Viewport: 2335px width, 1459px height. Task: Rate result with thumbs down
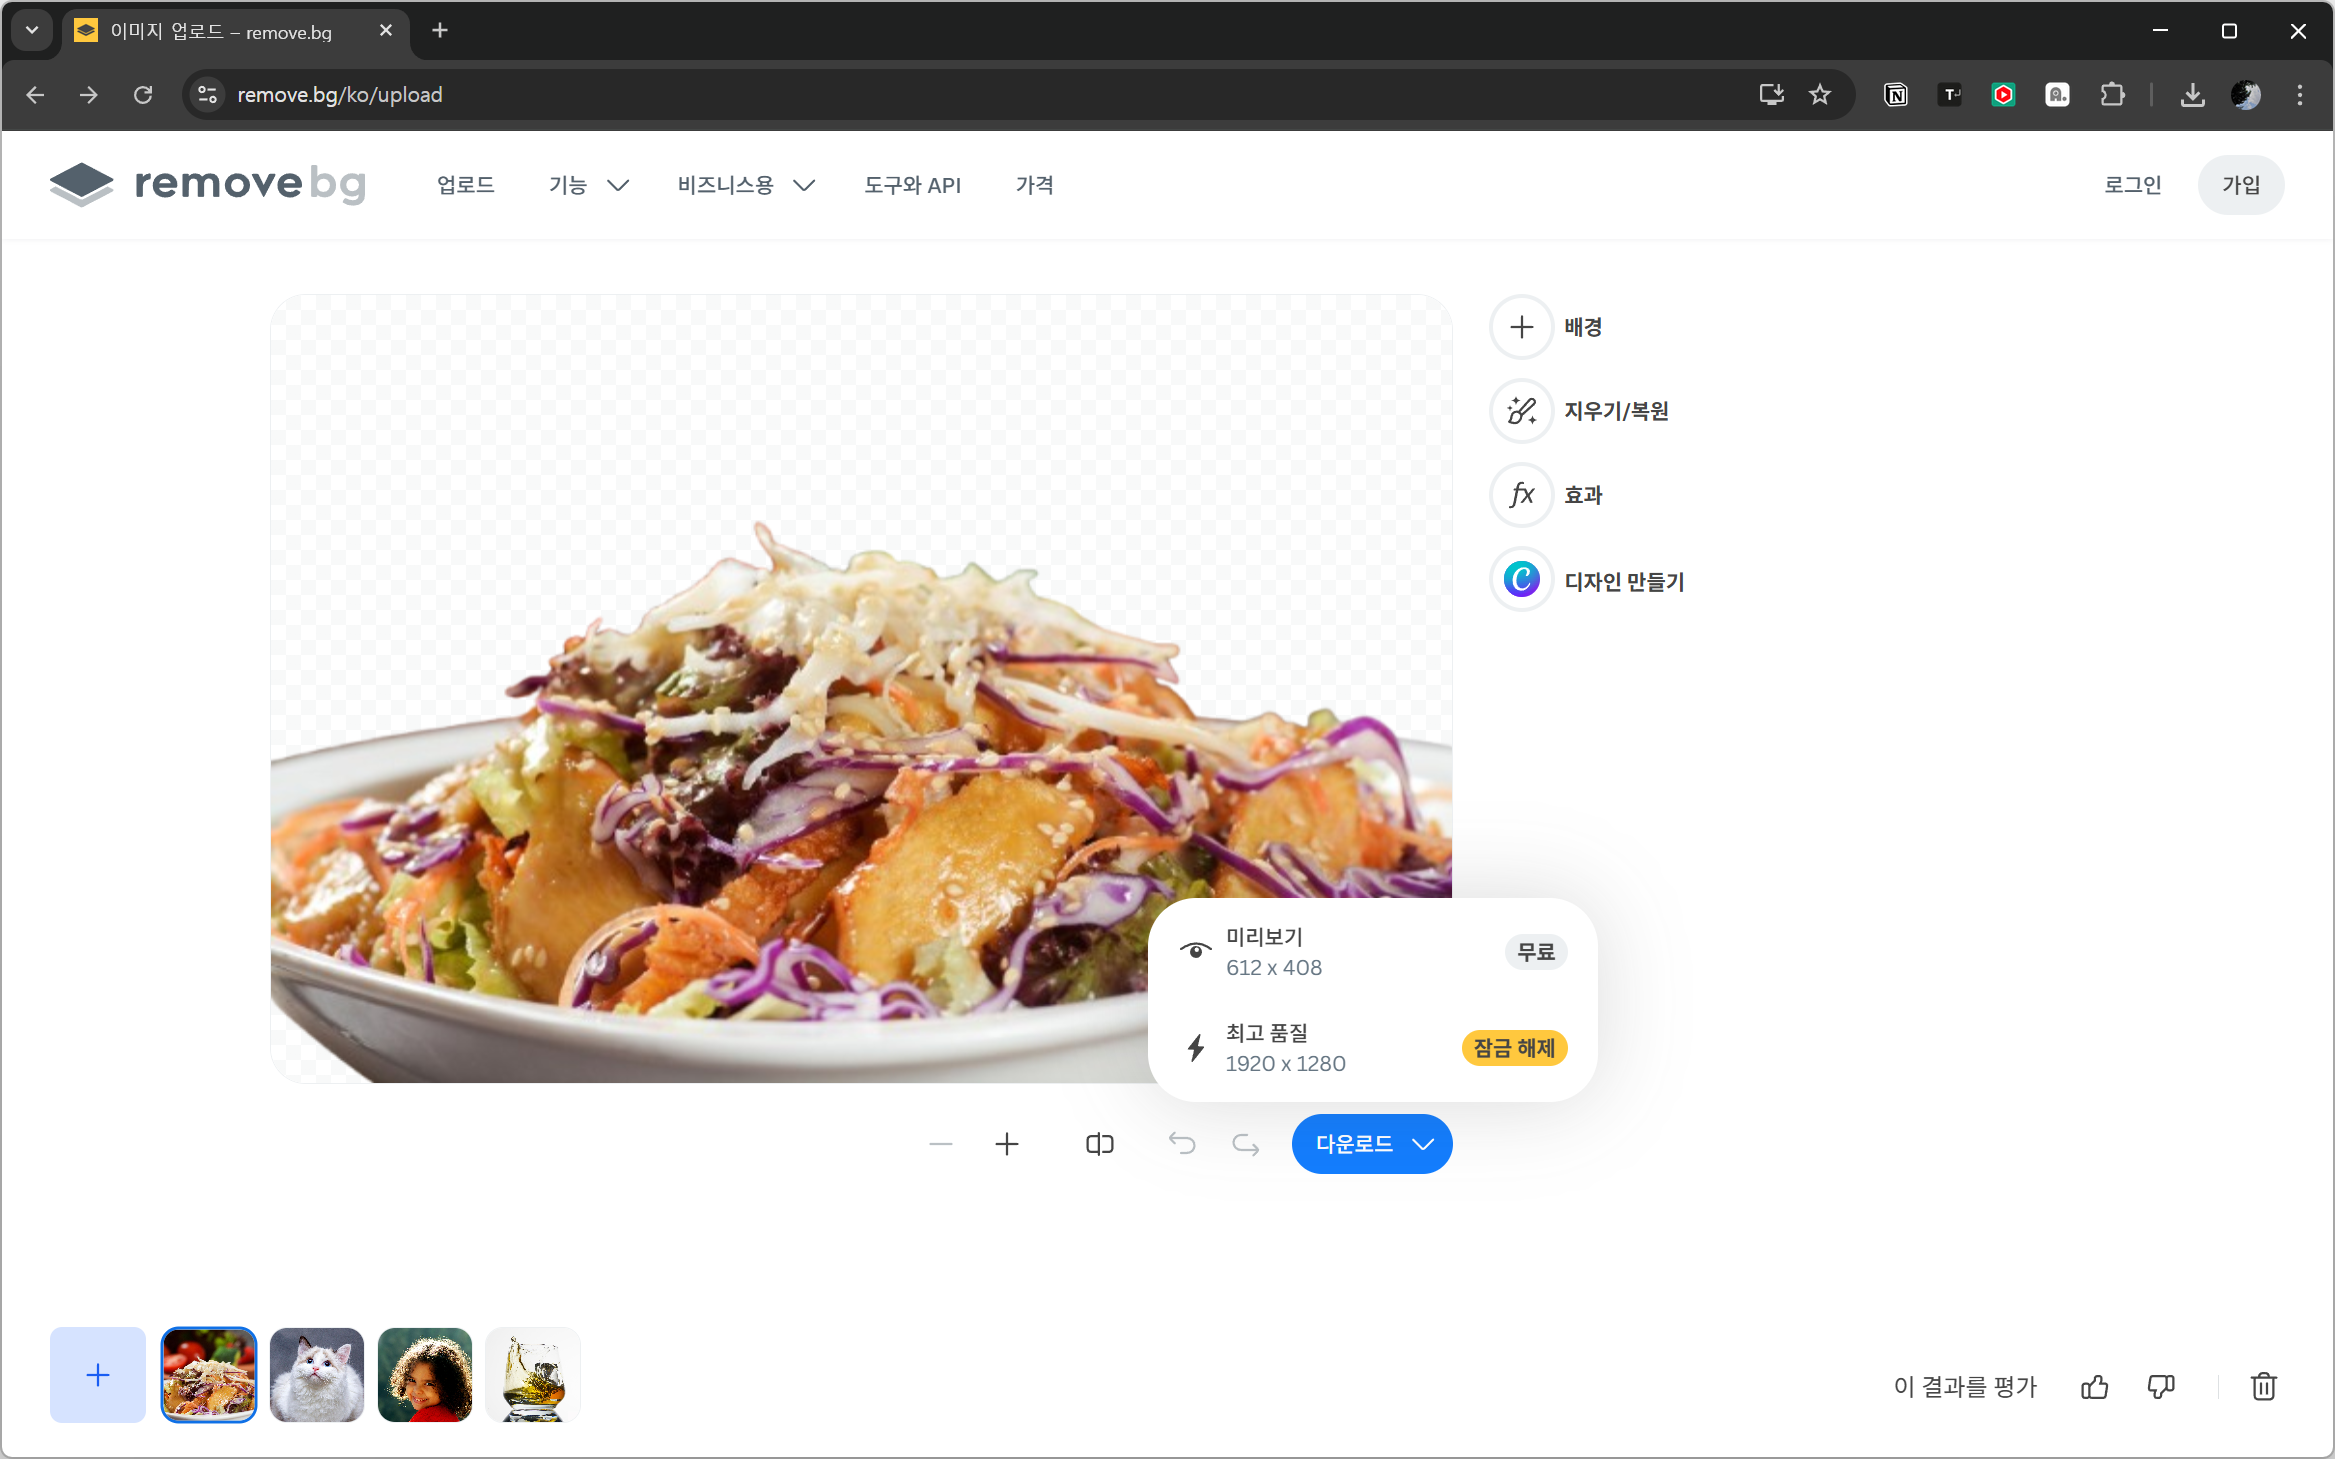tap(2161, 1387)
